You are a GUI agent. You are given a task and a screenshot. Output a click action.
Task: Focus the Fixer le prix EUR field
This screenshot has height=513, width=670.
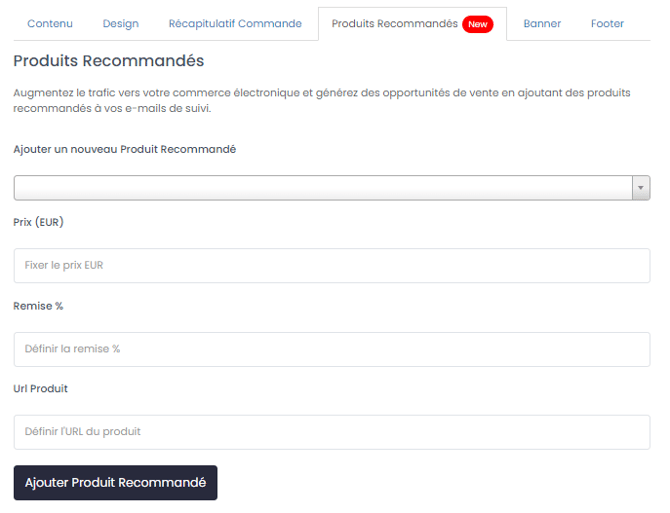click(331, 266)
